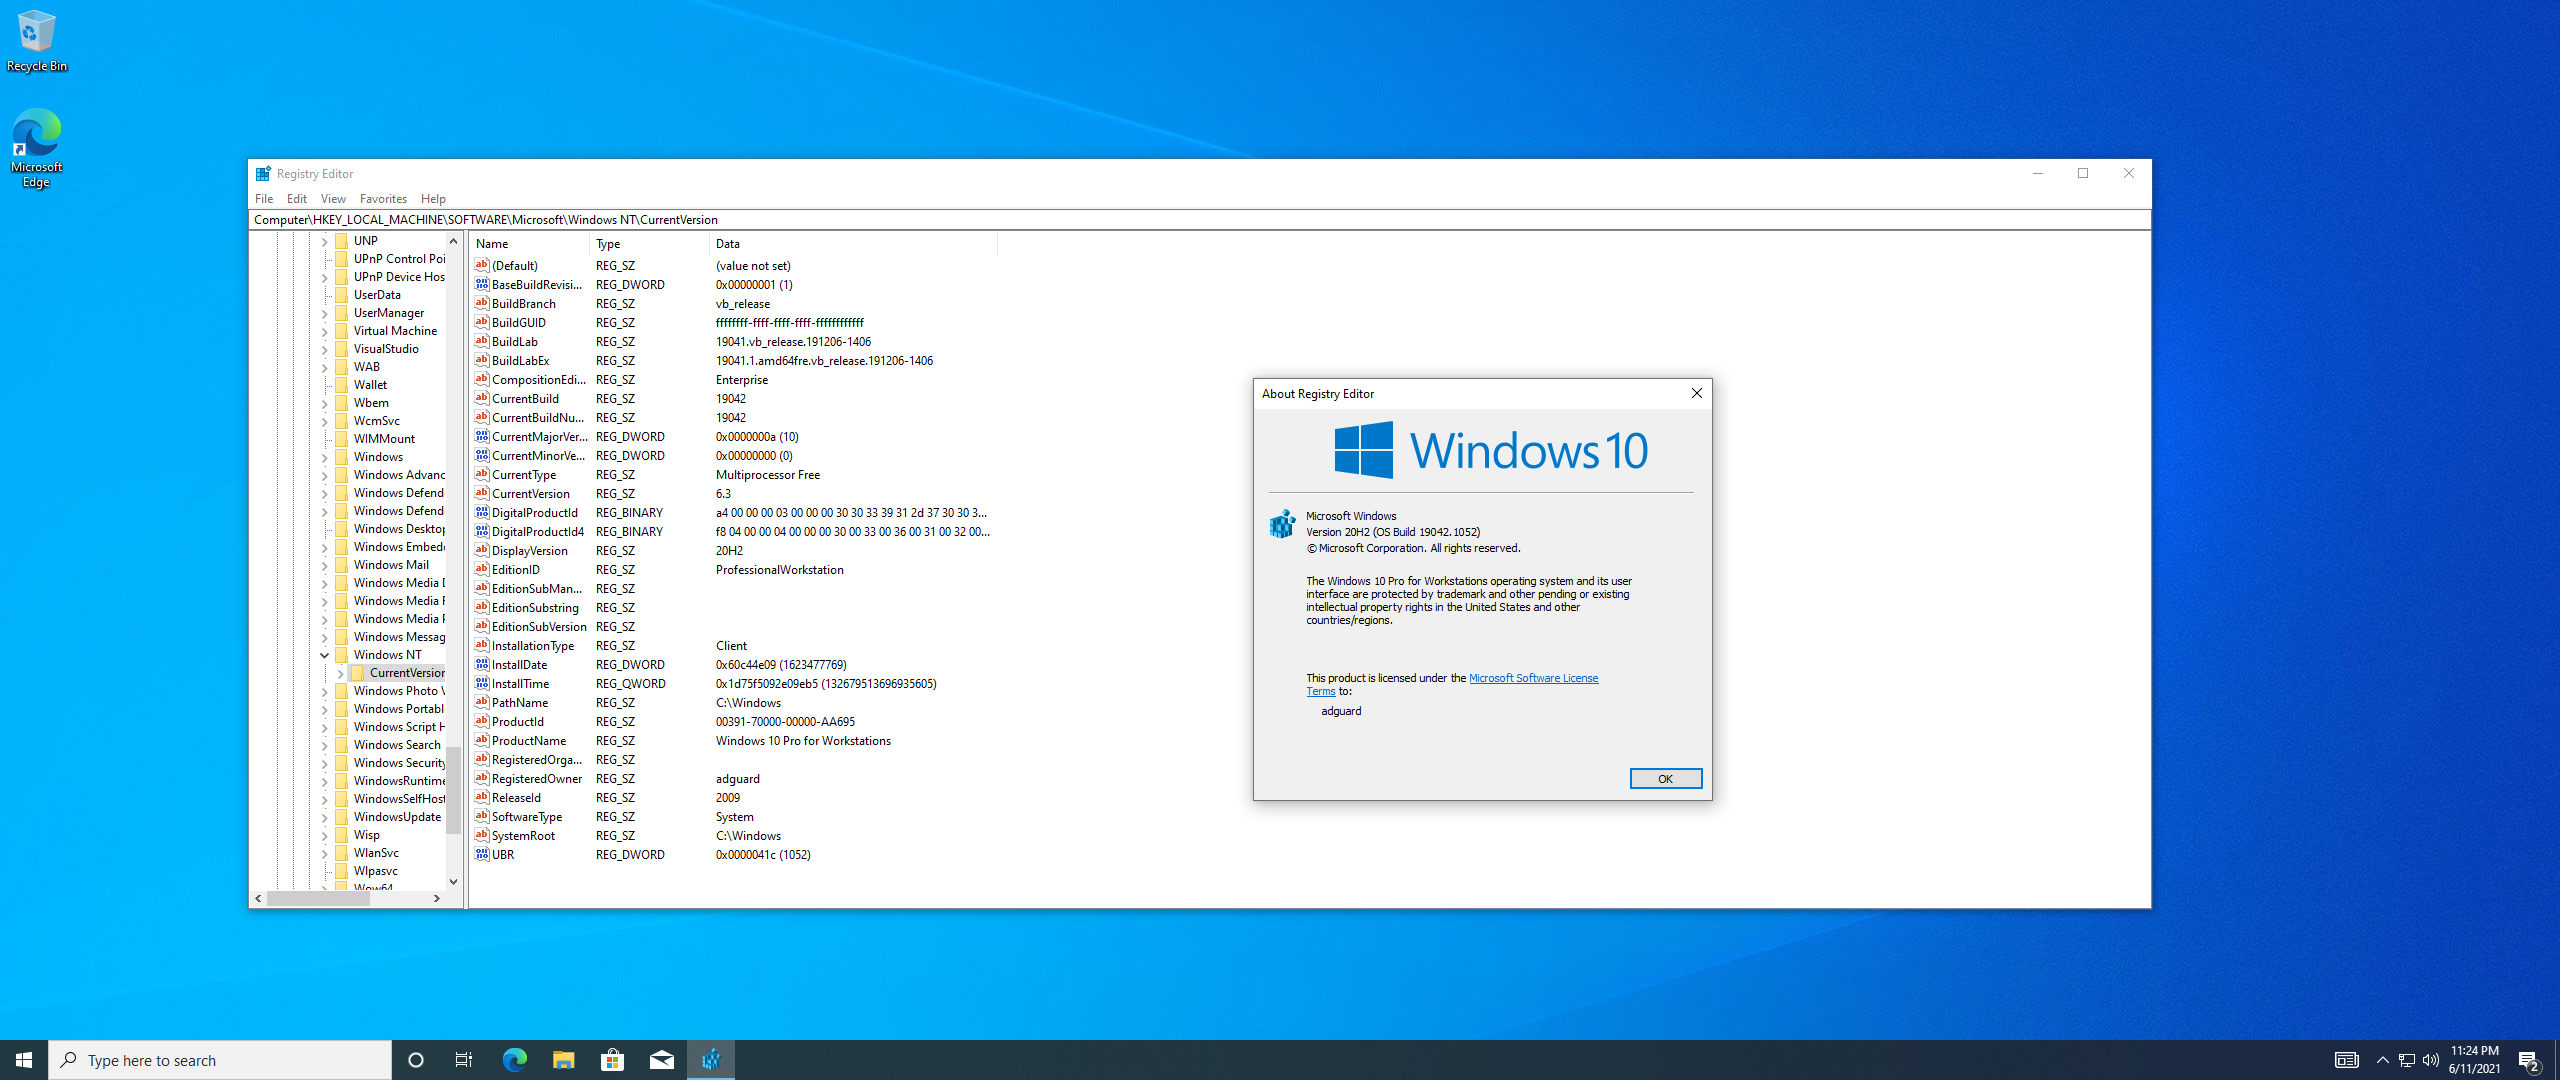Screen dimensions: 2560x1080
Task: Open volume control tray icon
Action: pos(2431,1060)
